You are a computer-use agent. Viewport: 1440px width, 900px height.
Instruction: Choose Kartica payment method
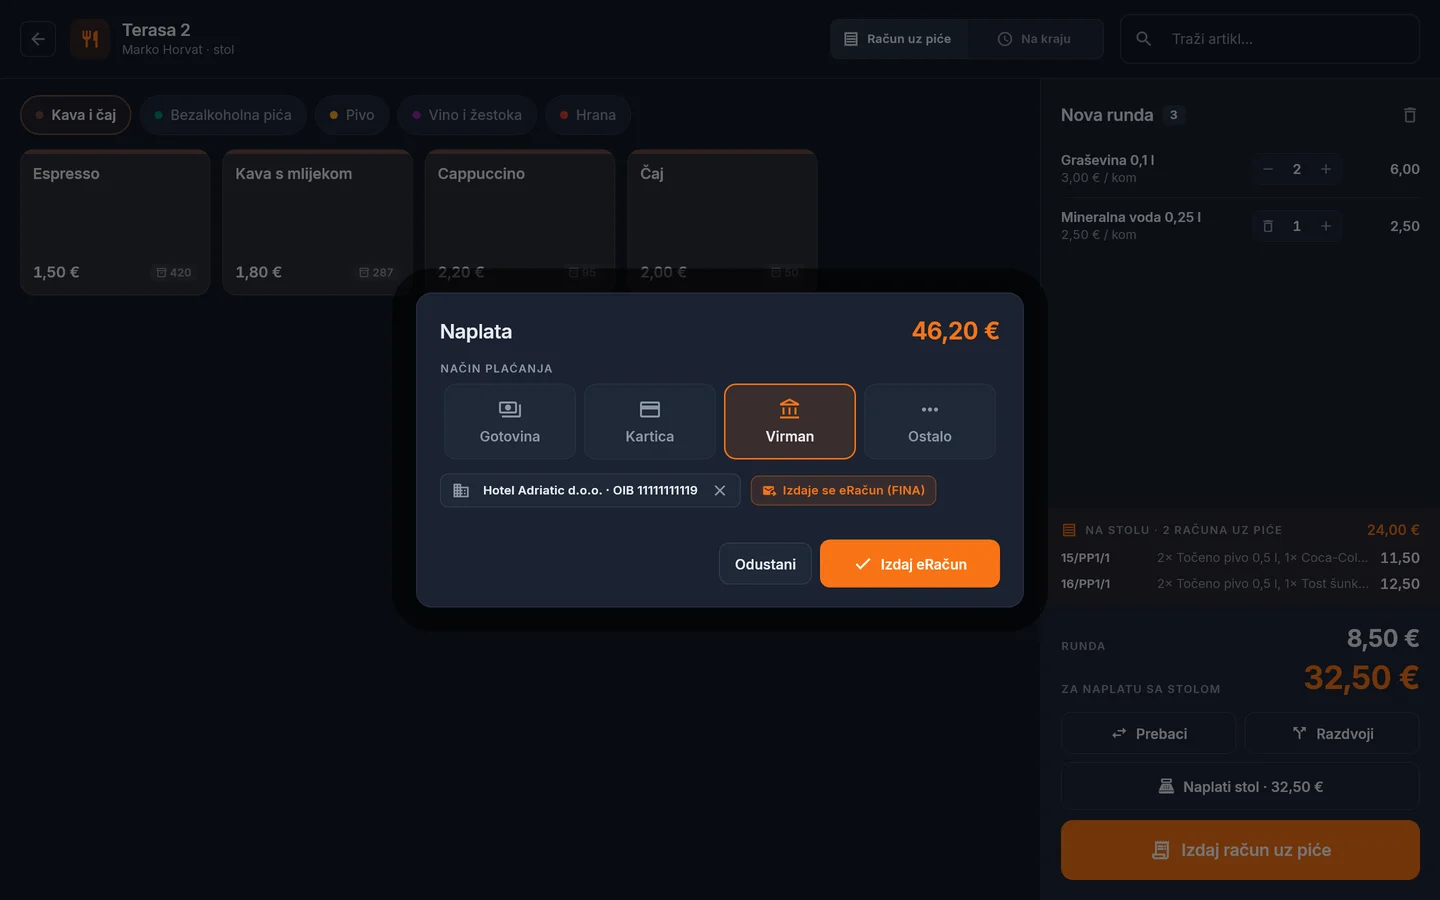click(x=650, y=422)
